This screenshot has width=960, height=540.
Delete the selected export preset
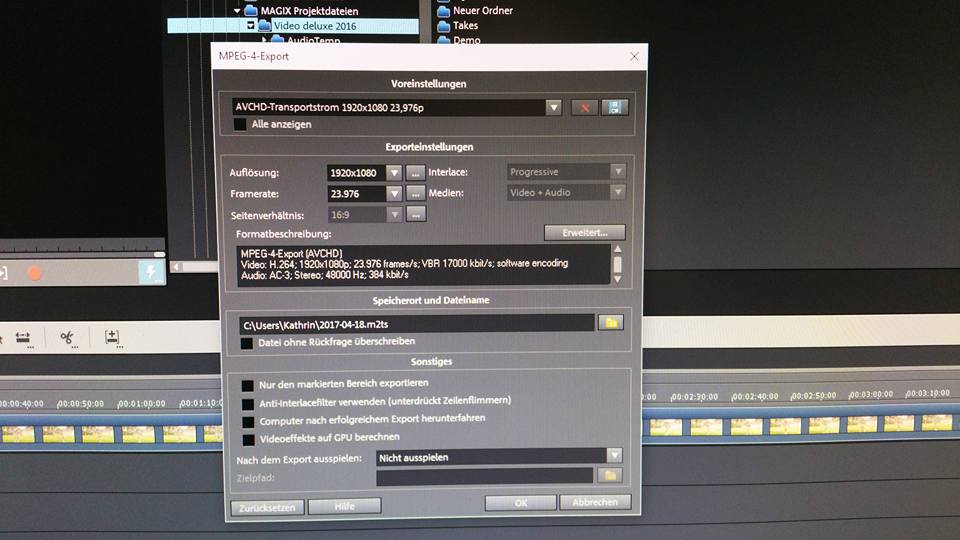pos(584,108)
